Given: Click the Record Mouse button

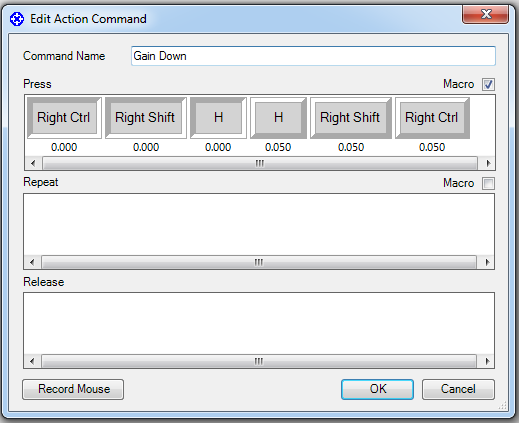Looking at the screenshot, I should tap(73, 389).
